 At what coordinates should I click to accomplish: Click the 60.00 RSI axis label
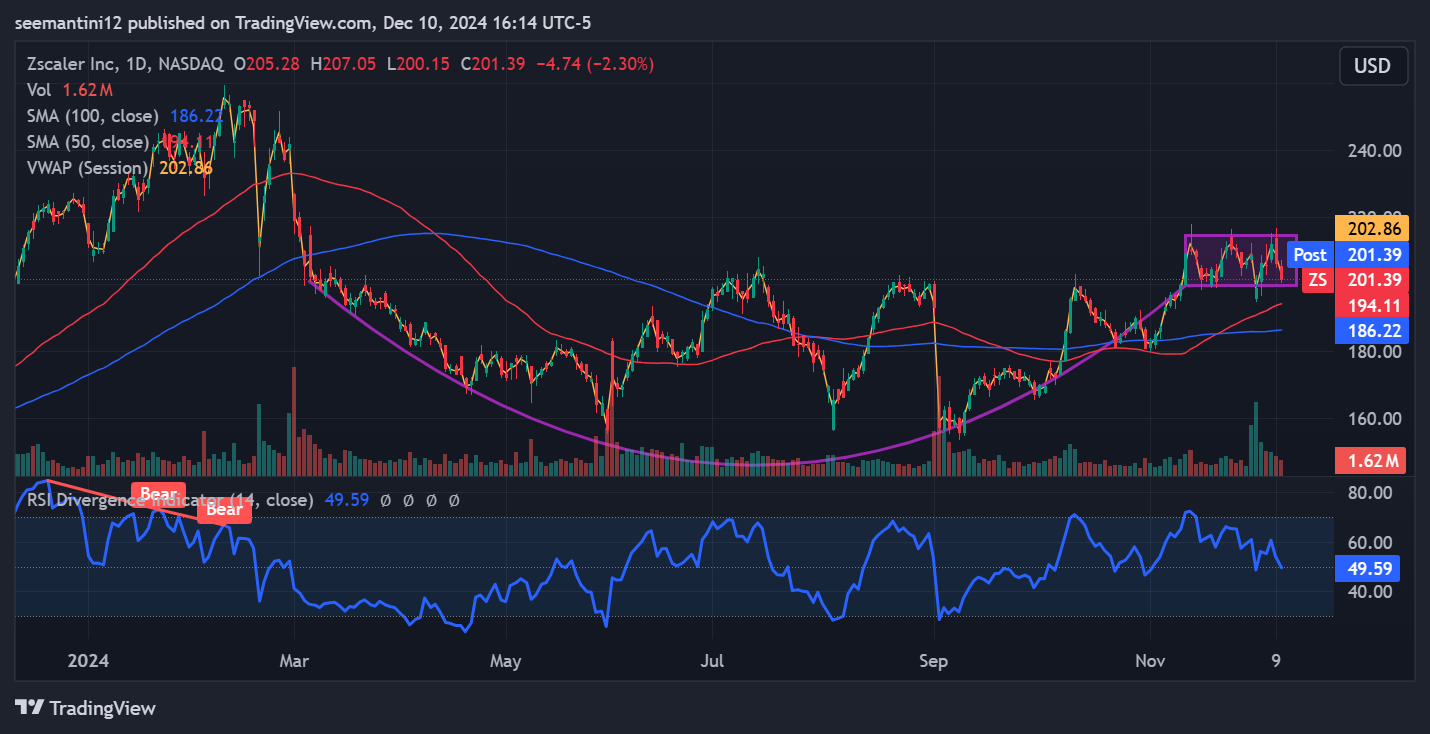click(1368, 542)
